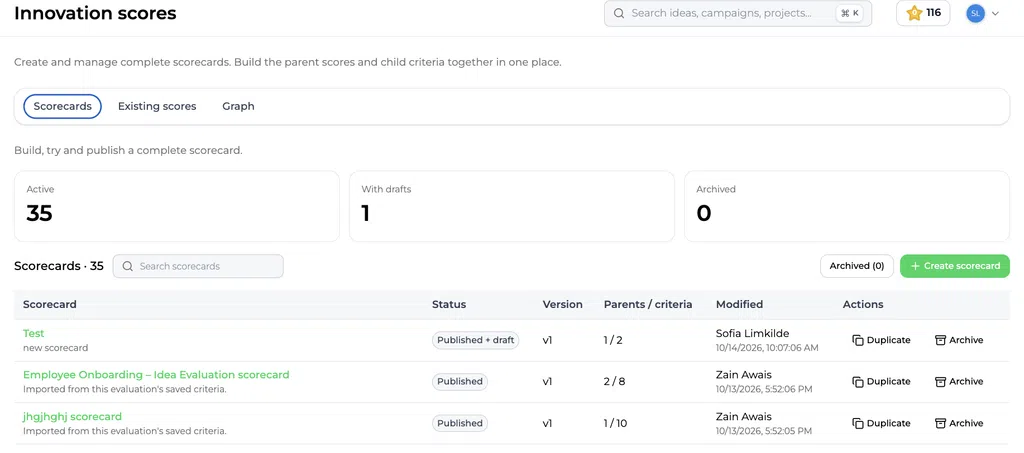Focus the Search ideas, campaigns, projects field
This screenshot has width=1024, height=453.
click(x=738, y=13)
